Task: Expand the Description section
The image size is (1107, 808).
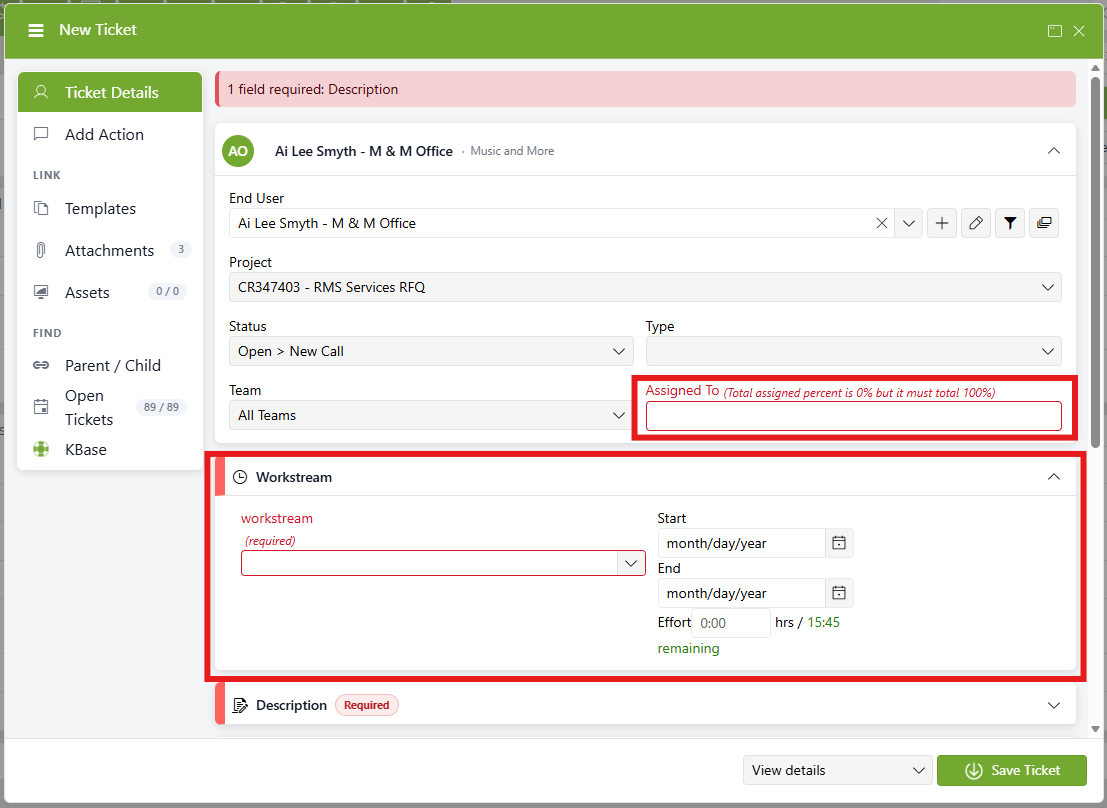Action: point(1053,705)
